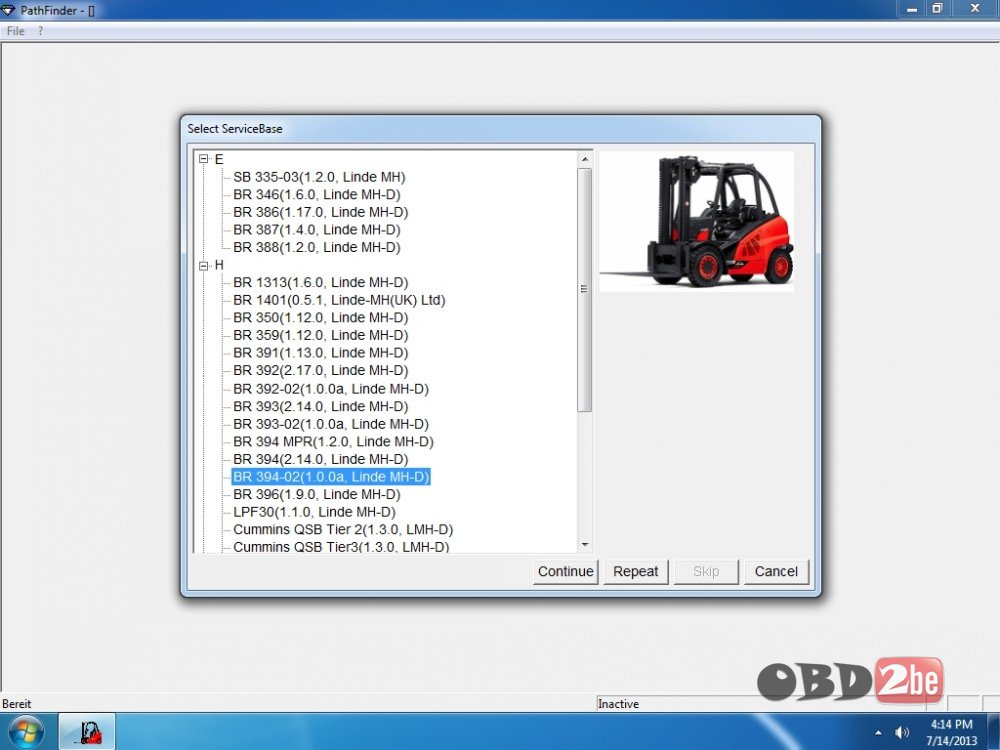Select BR 396(1.9.0, Linde MH-D)
1000x750 pixels.
click(x=316, y=494)
